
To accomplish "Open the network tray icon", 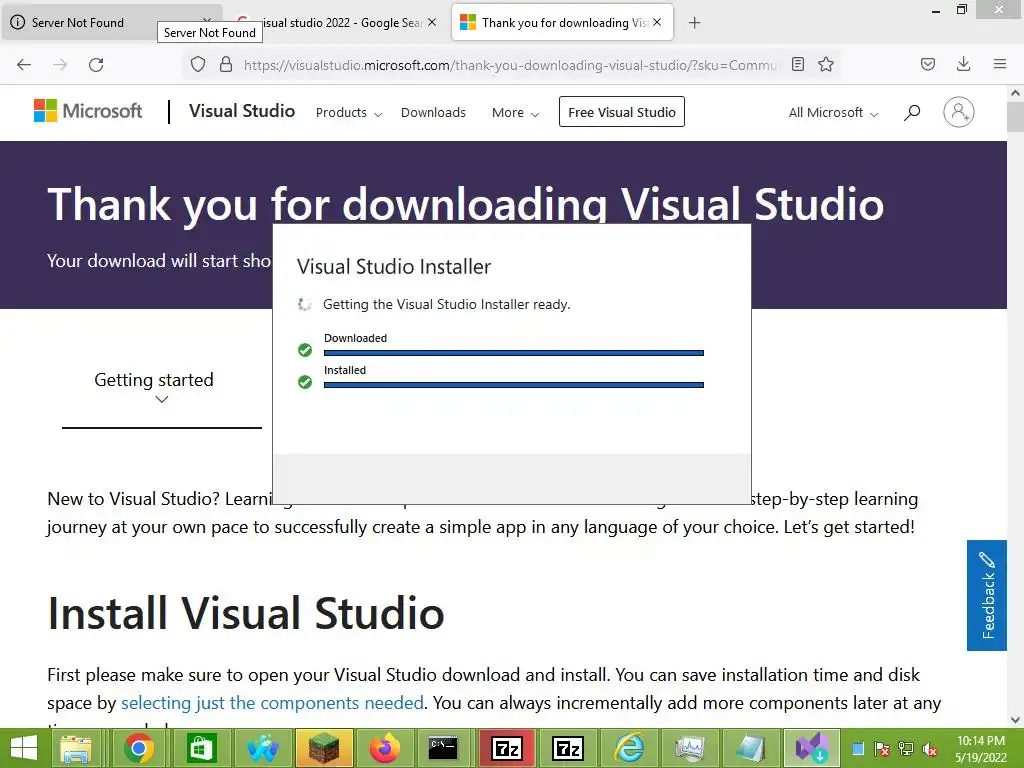I will 906,749.
